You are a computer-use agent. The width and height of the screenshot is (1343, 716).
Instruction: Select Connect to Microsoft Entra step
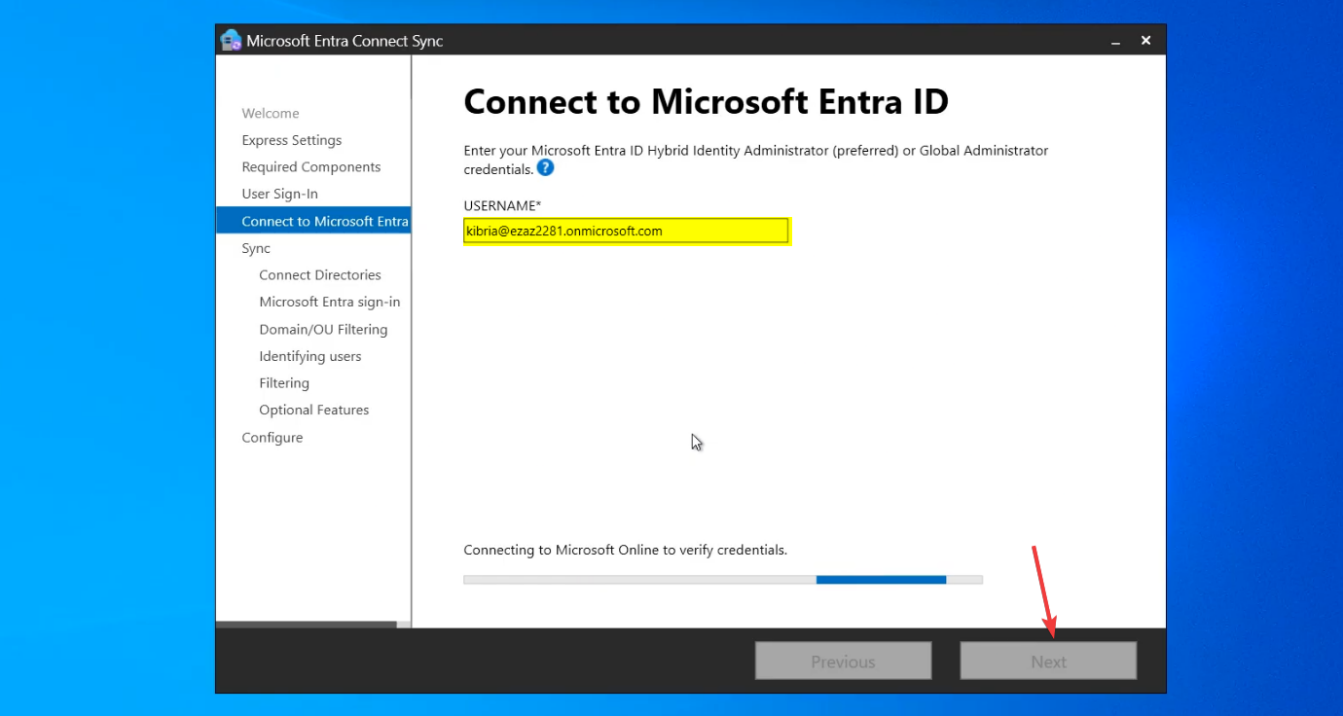click(x=313, y=221)
